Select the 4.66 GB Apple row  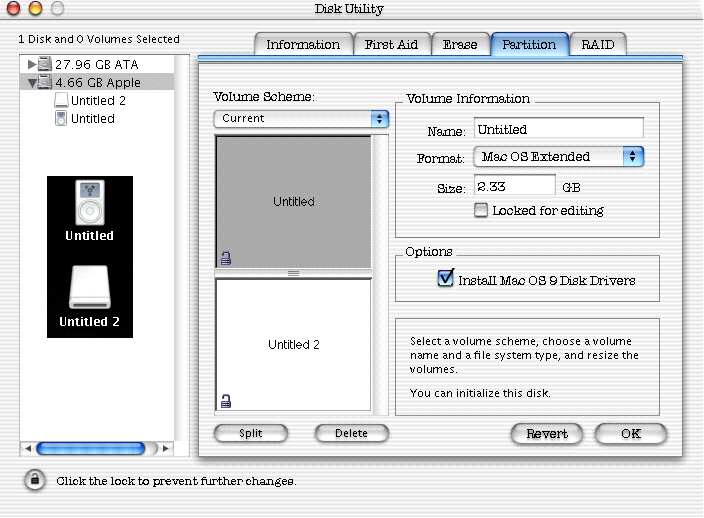(97, 82)
